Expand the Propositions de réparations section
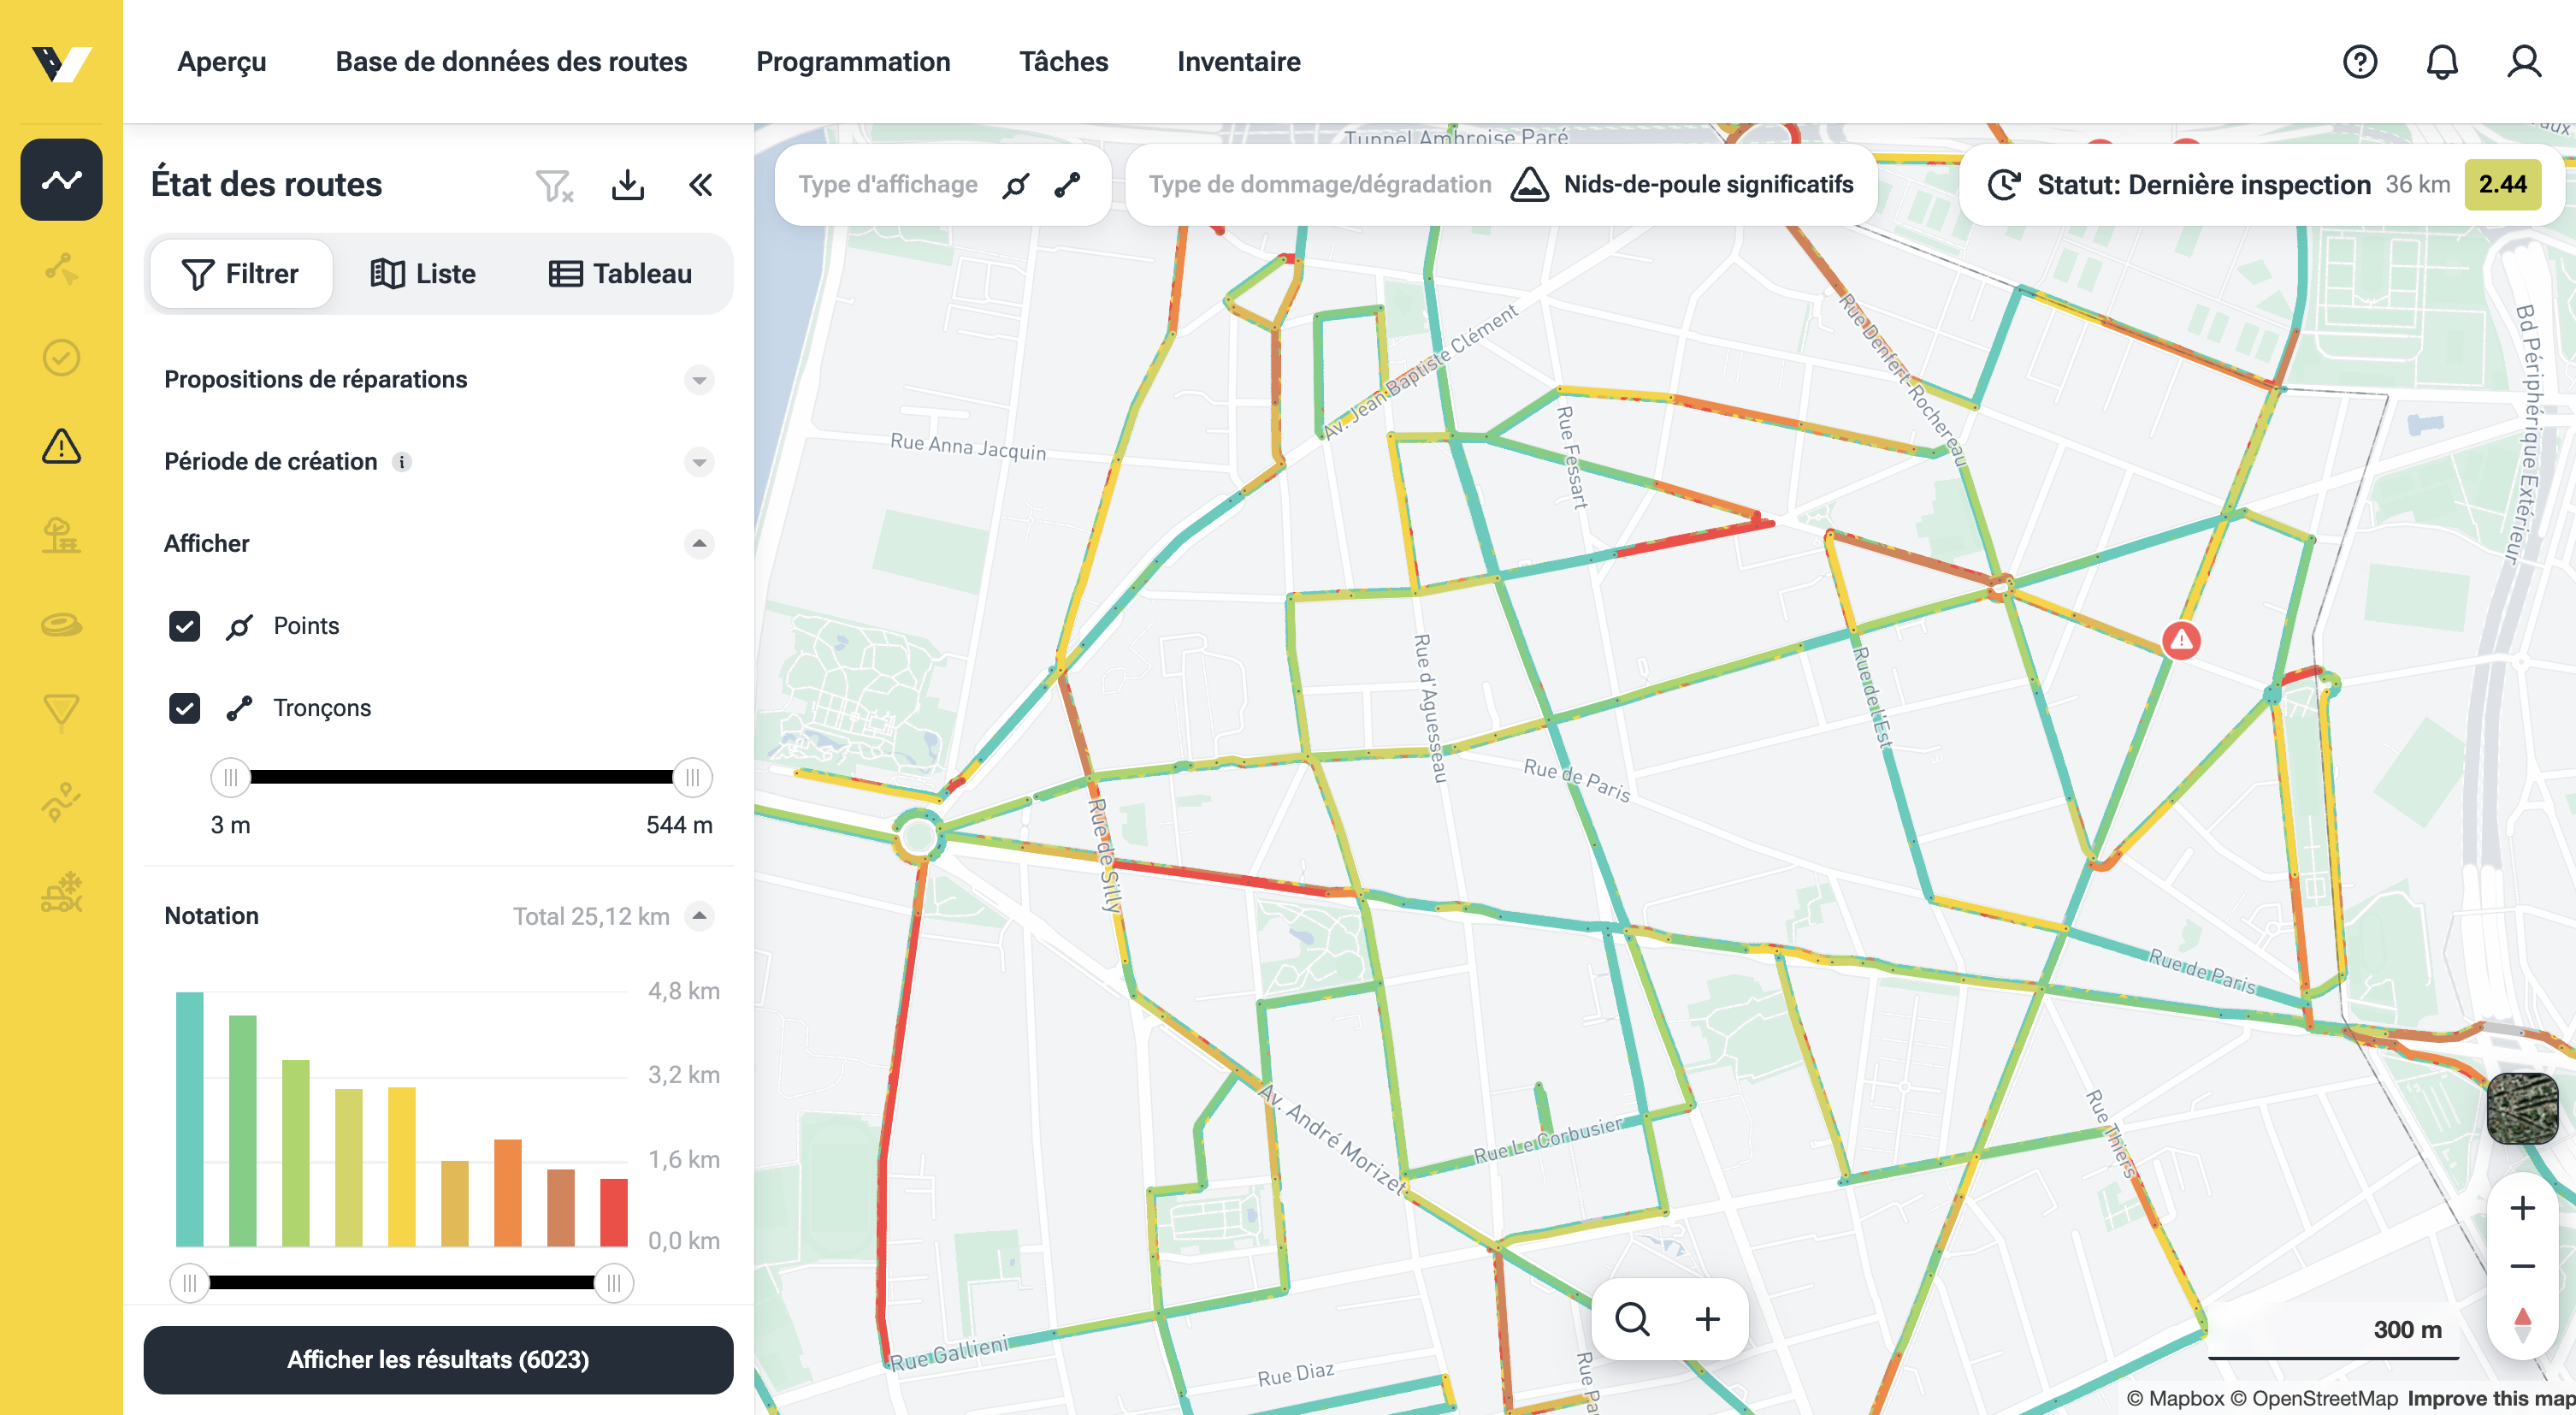 (x=700, y=380)
